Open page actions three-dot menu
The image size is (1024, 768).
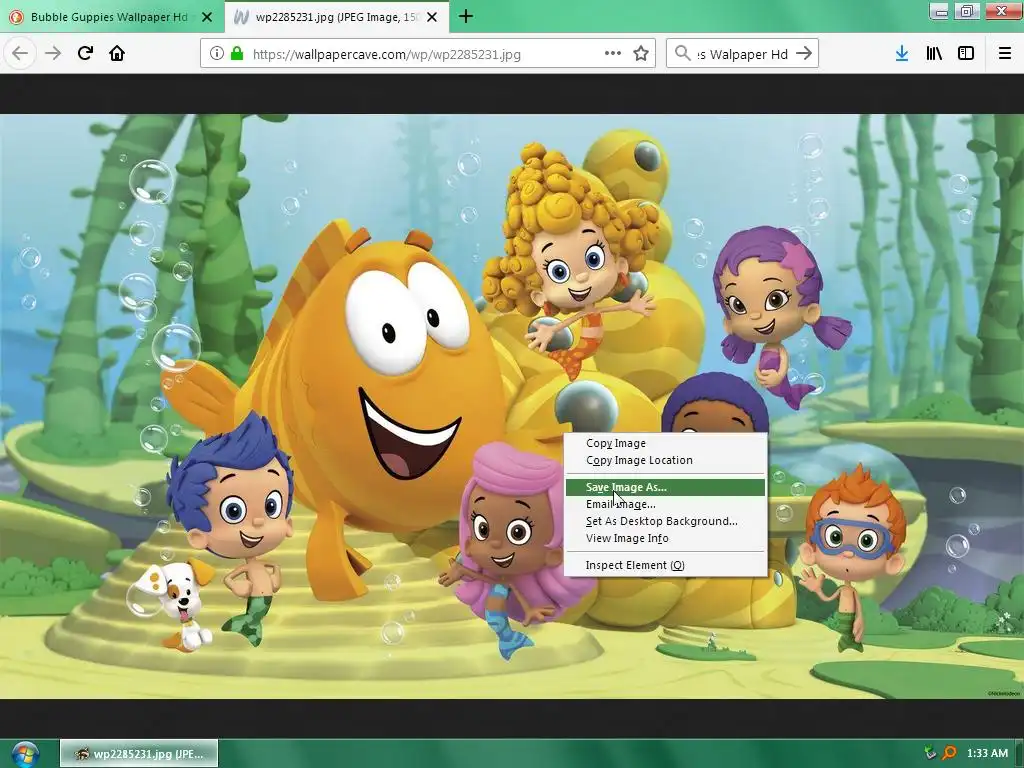click(x=613, y=53)
